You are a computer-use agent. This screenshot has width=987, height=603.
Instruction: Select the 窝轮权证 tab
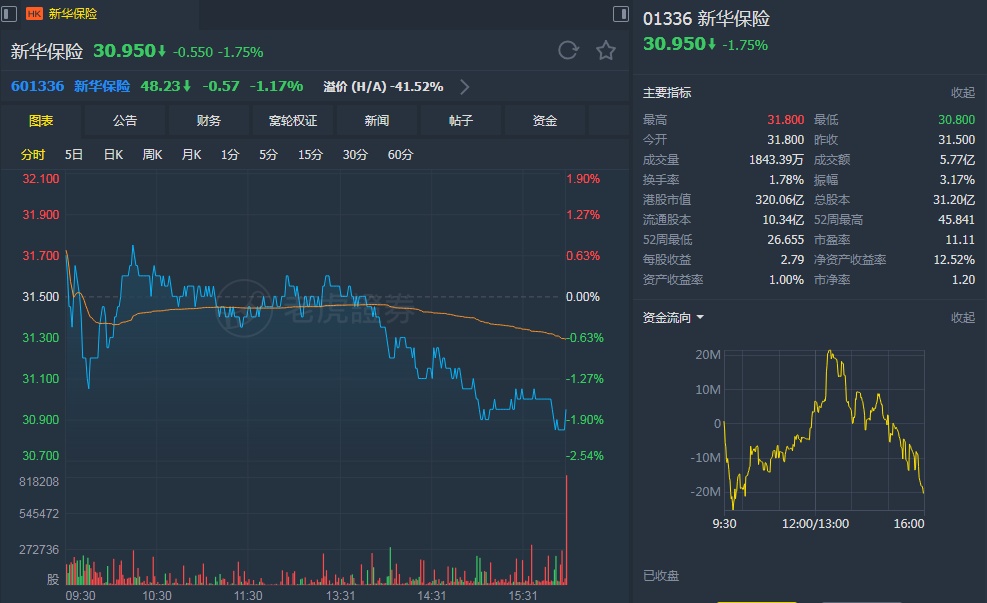click(x=293, y=121)
